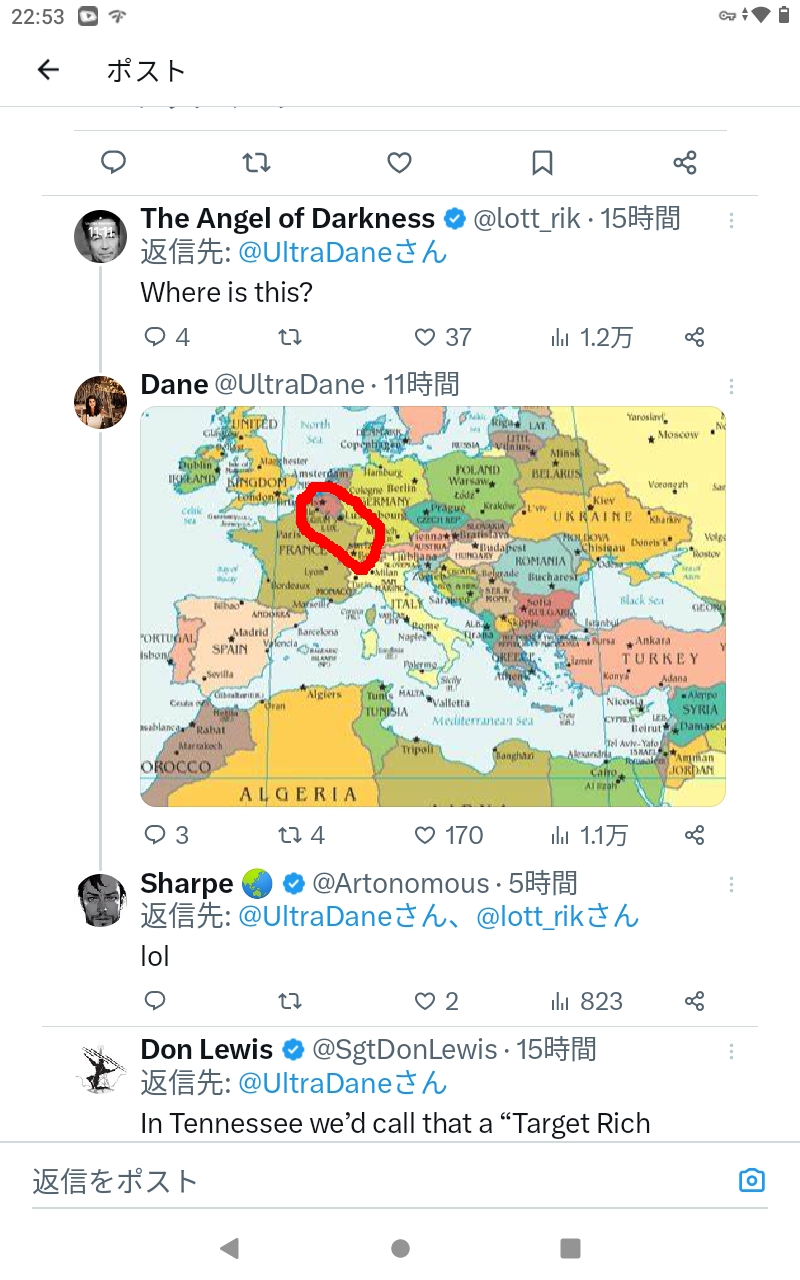Open more options for Dane's post
This screenshot has height=1280, width=800.
tap(732, 386)
